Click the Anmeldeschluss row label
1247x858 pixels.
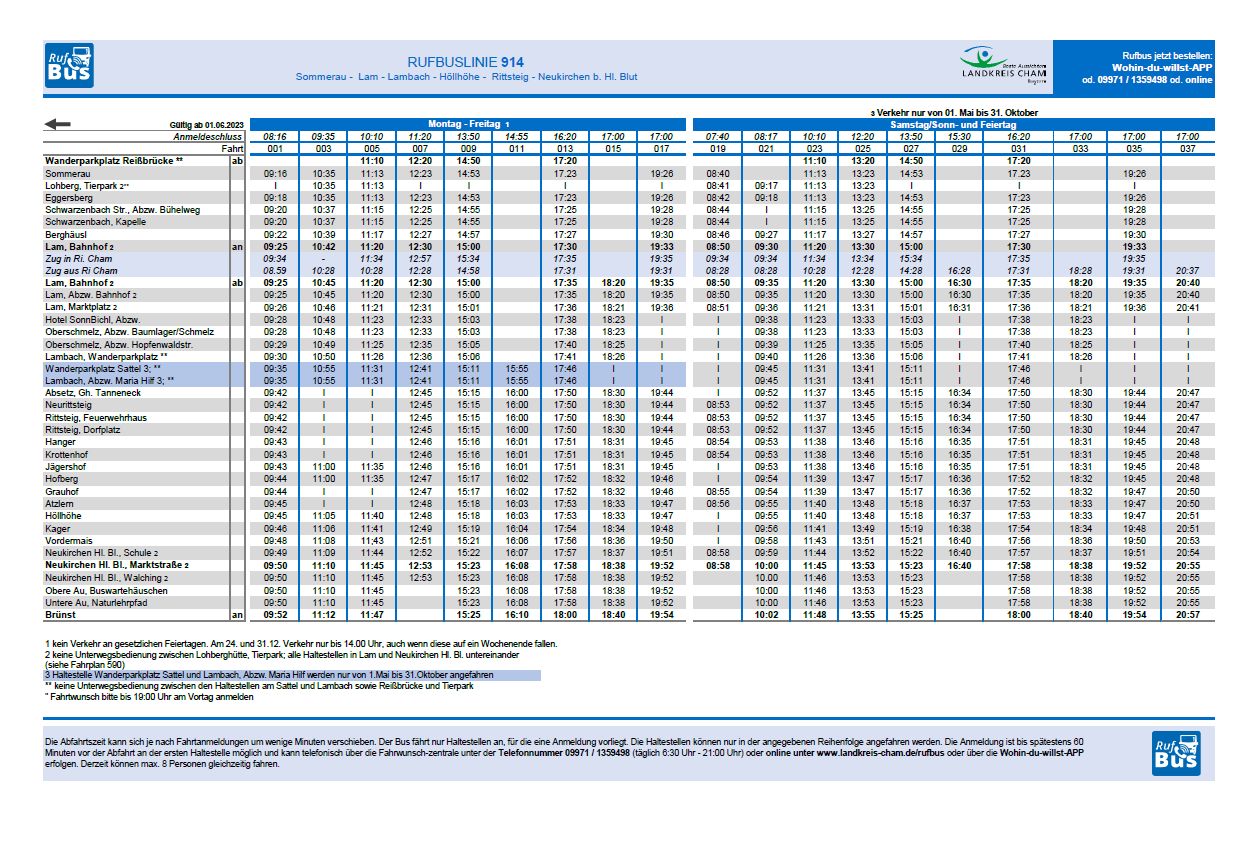[209, 136]
